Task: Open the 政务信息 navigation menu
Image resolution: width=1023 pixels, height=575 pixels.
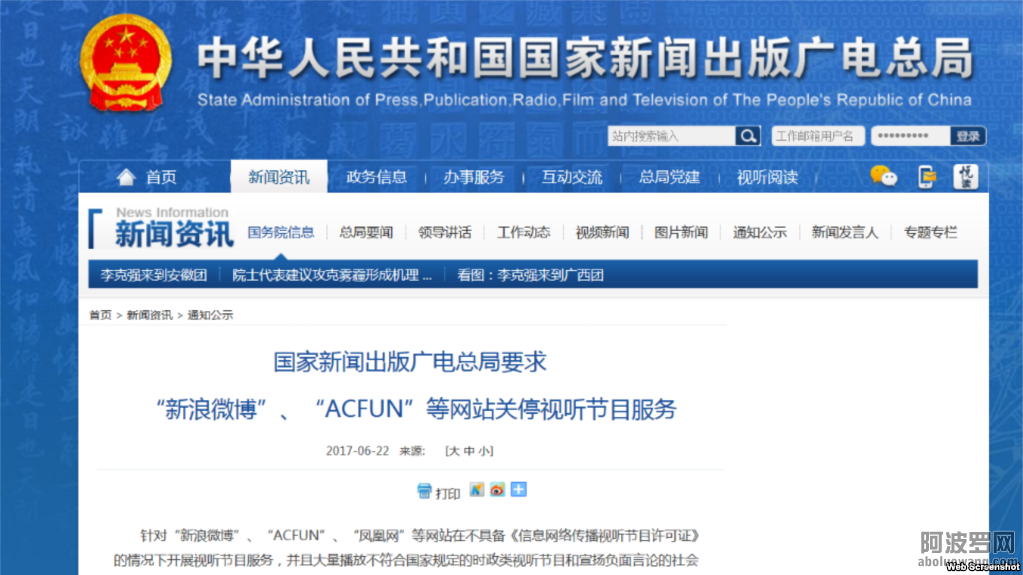Action: click(376, 177)
